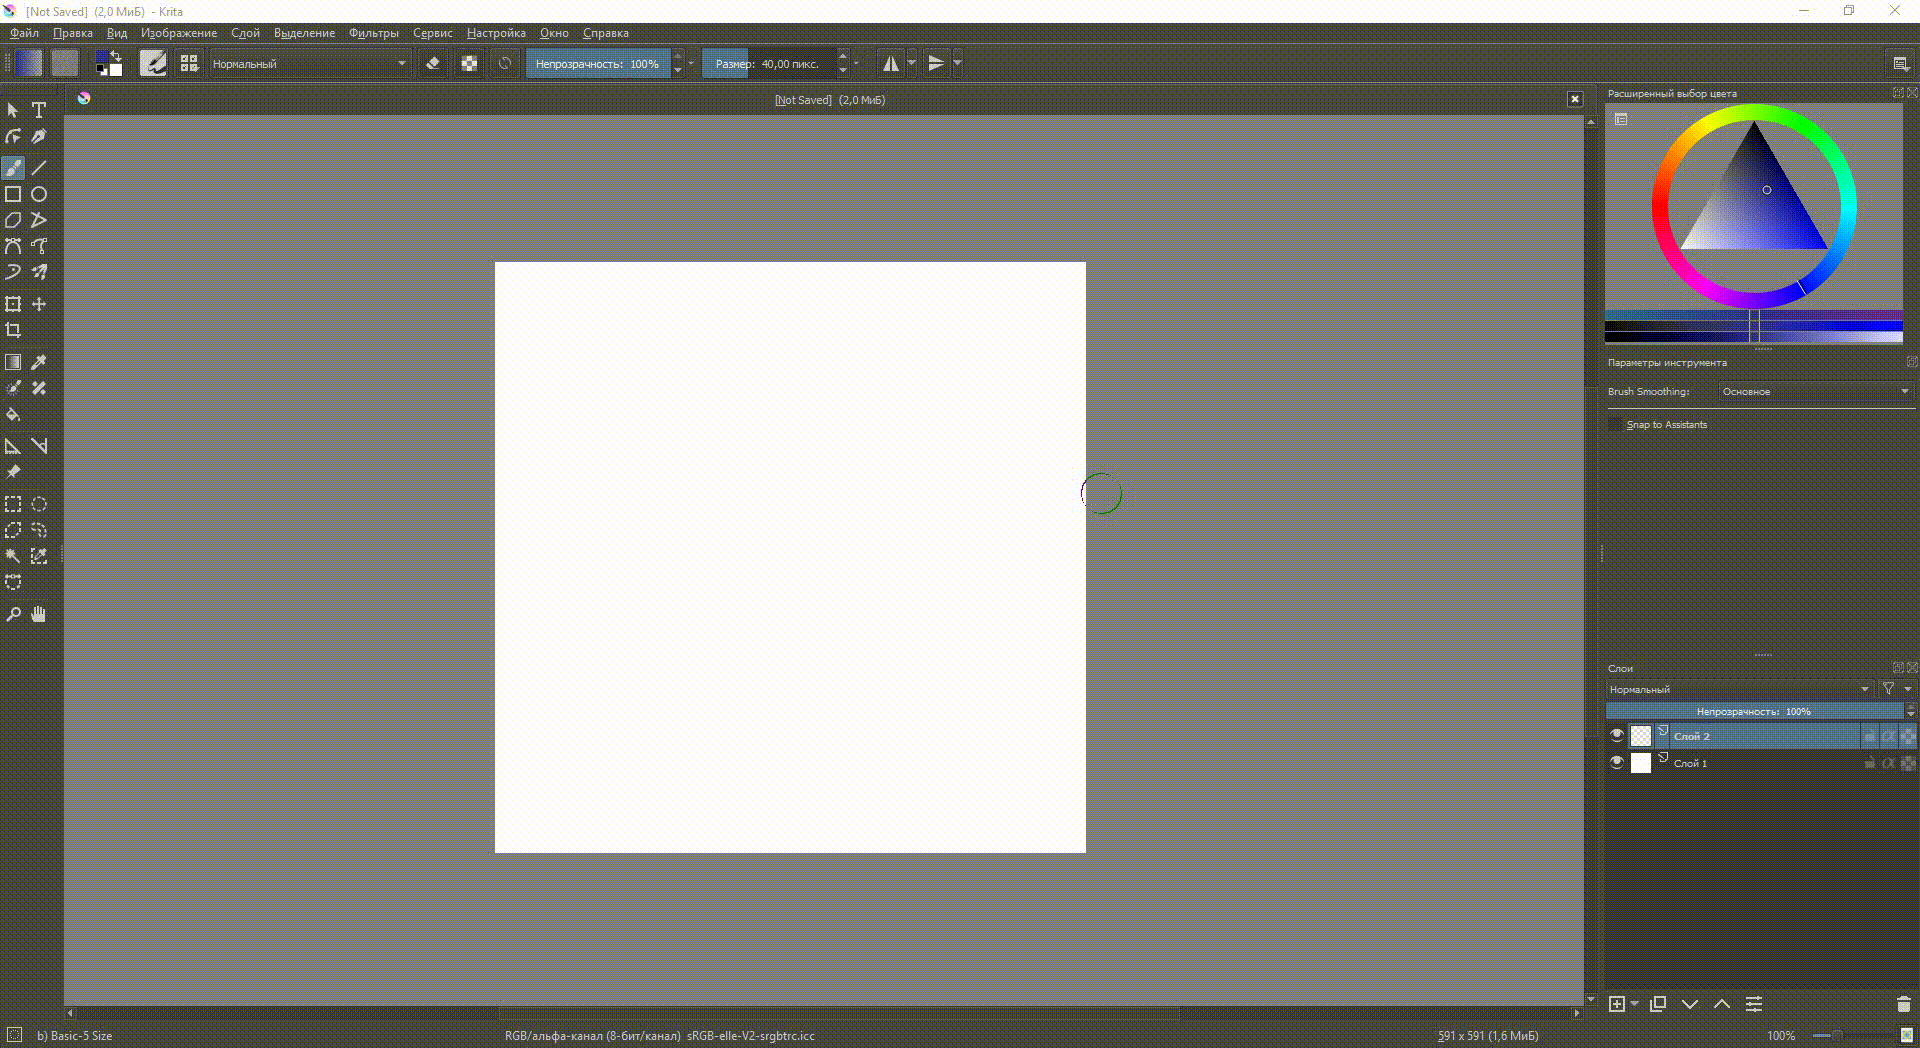Toggle vertical mirror mode
Screen dimensions: 1920x1048
(x=936, y=63)
